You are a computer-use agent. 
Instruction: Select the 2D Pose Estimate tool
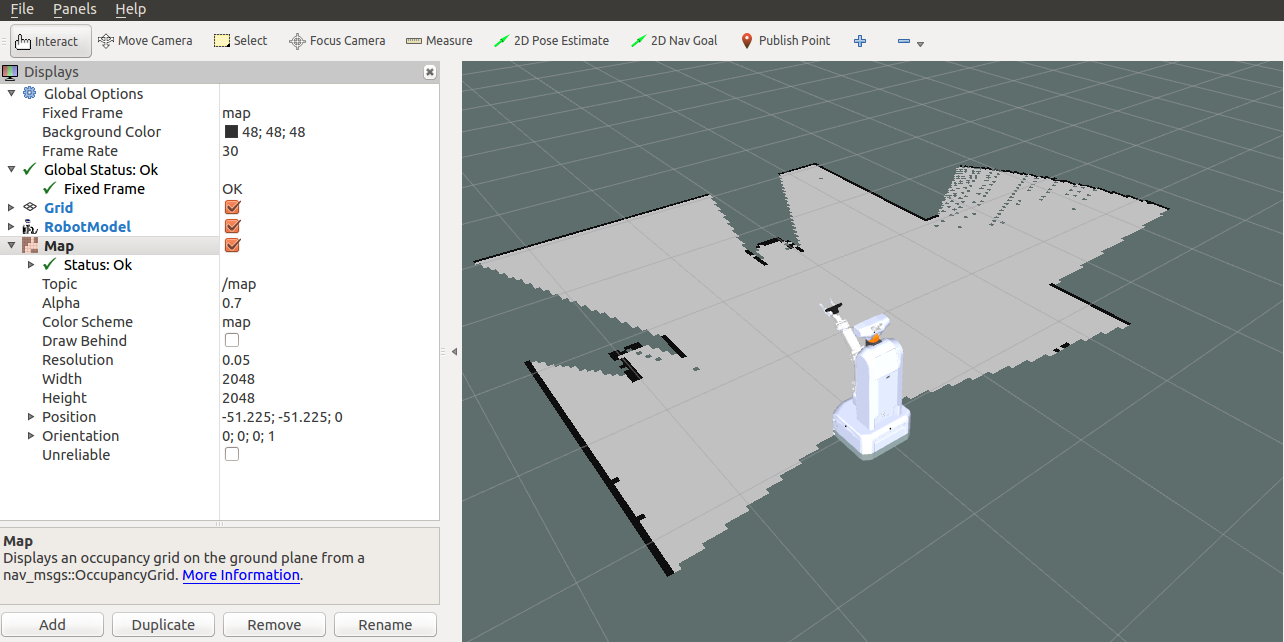tap(551, 41)
